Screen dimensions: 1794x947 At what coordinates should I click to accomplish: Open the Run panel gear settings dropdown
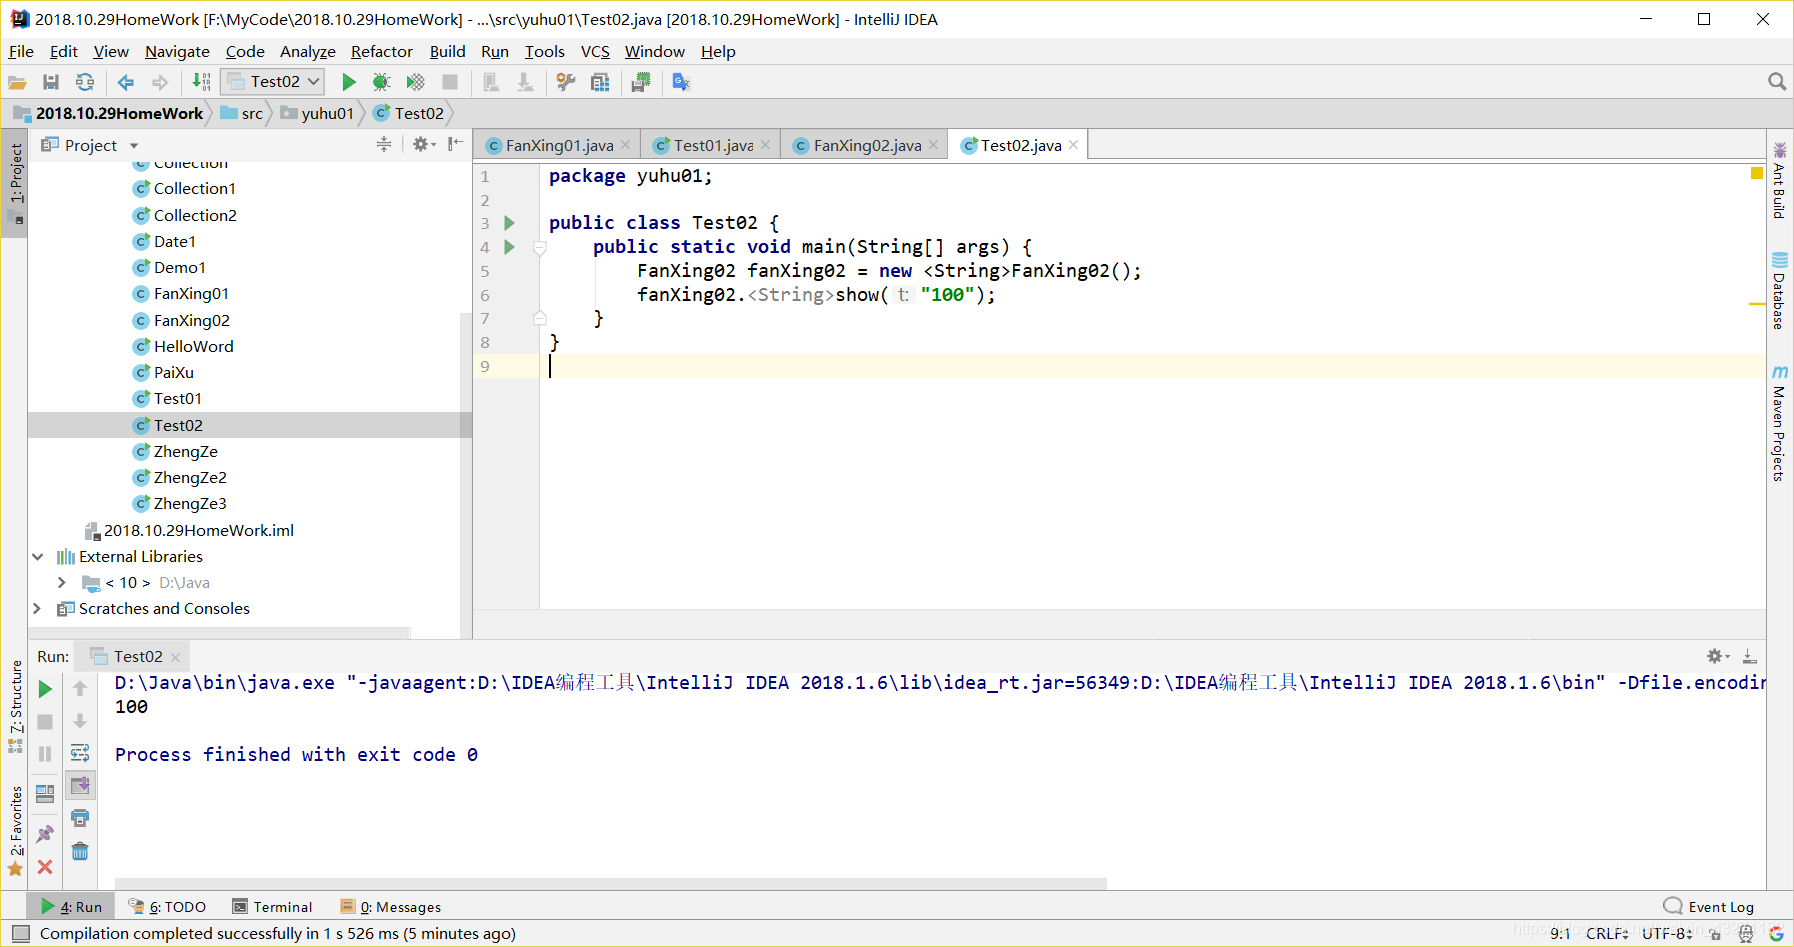click(x=1718, y=656)
